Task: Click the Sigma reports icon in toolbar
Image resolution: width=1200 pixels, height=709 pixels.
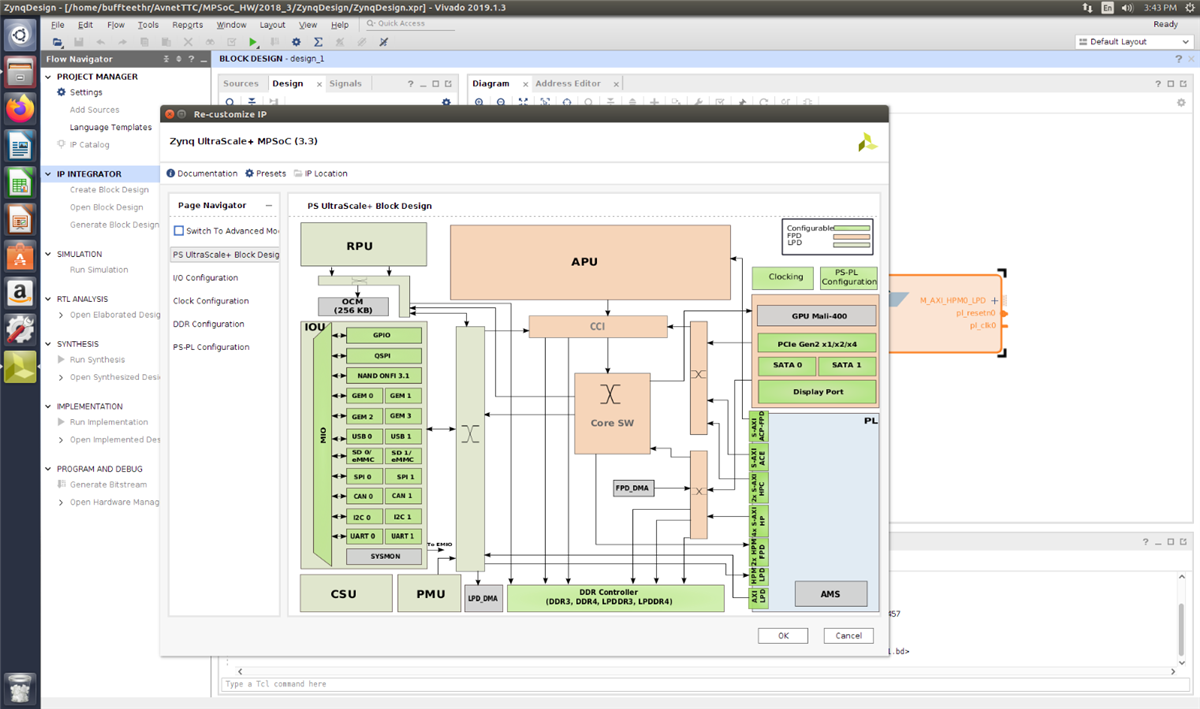Action: pos(318,42)
